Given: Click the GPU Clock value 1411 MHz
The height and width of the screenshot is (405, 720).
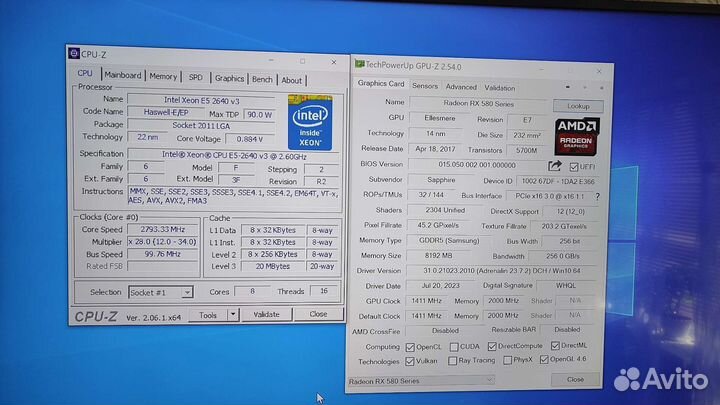Looking at the screenshot, I should pos(426,301).
